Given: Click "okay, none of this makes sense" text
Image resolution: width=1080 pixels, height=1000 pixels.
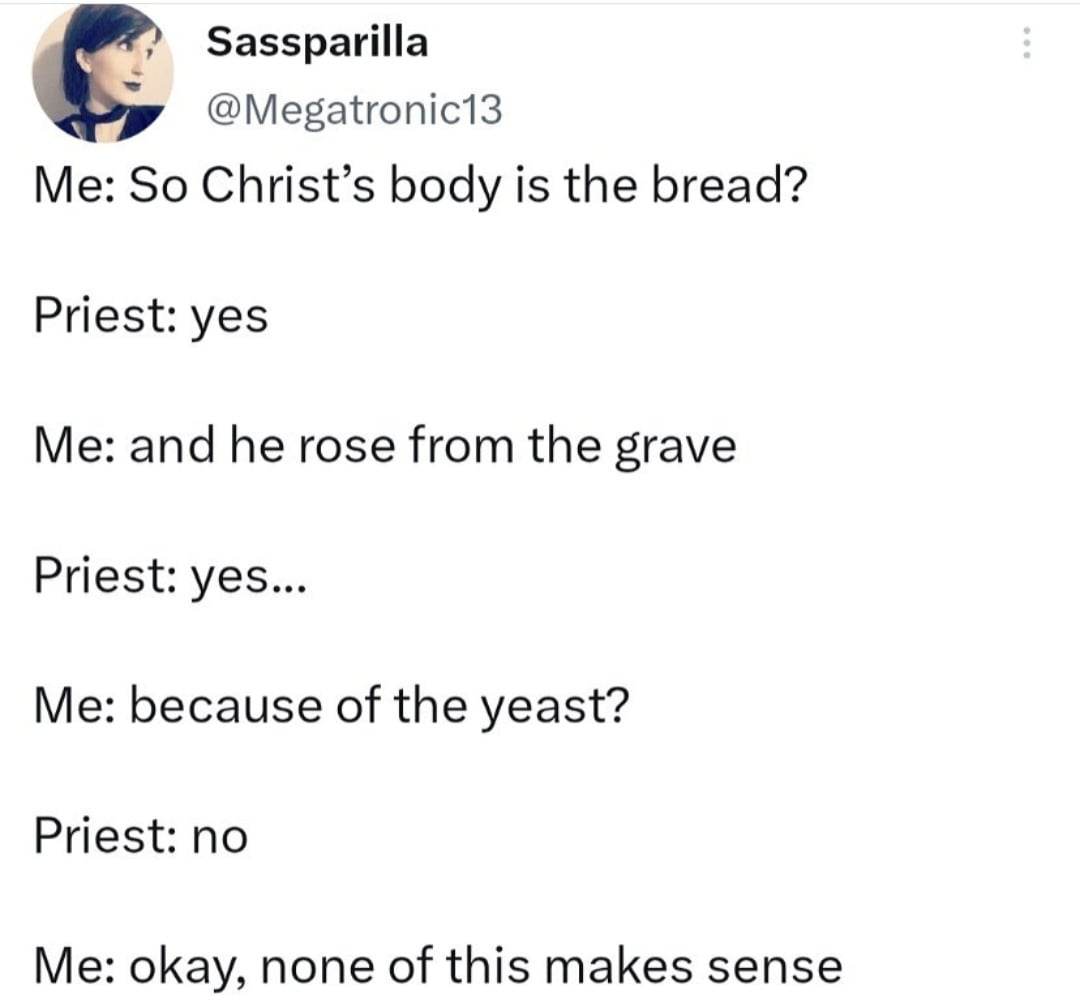Looking at the screenshot, I should (x=486, y=966).
